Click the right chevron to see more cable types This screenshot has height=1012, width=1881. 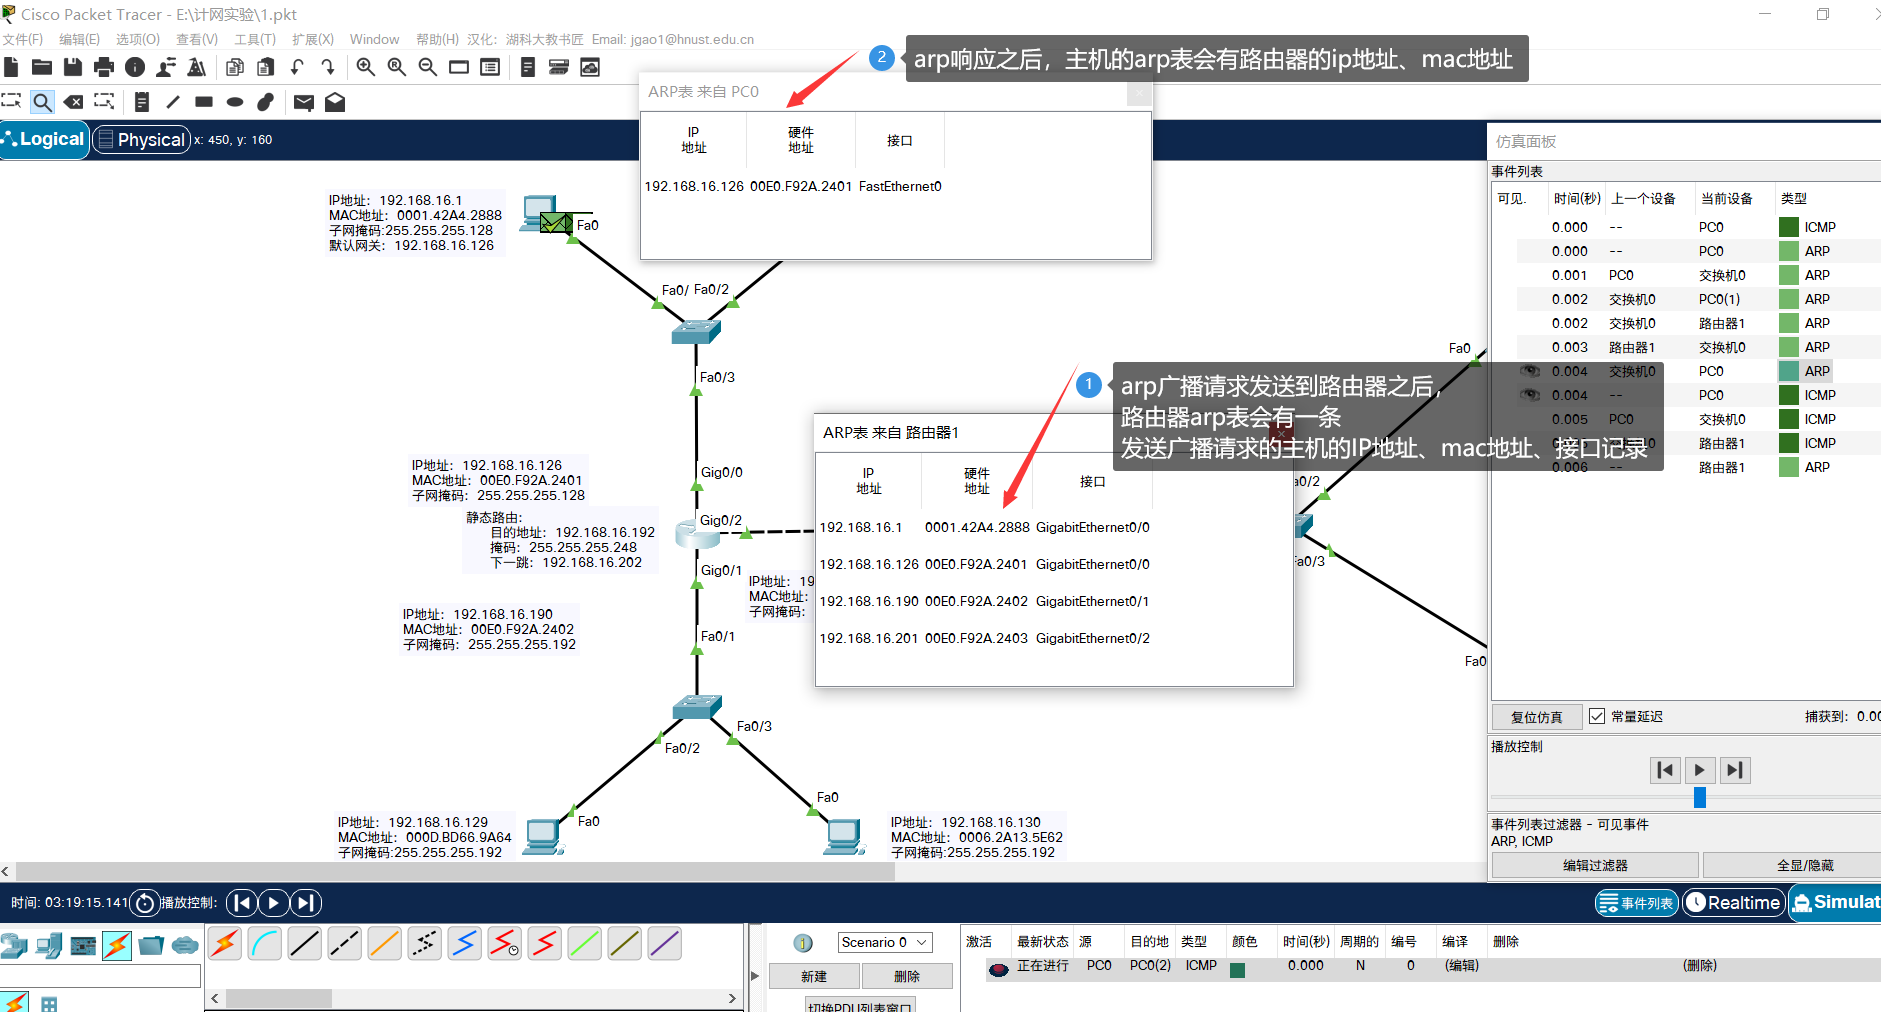731,998
